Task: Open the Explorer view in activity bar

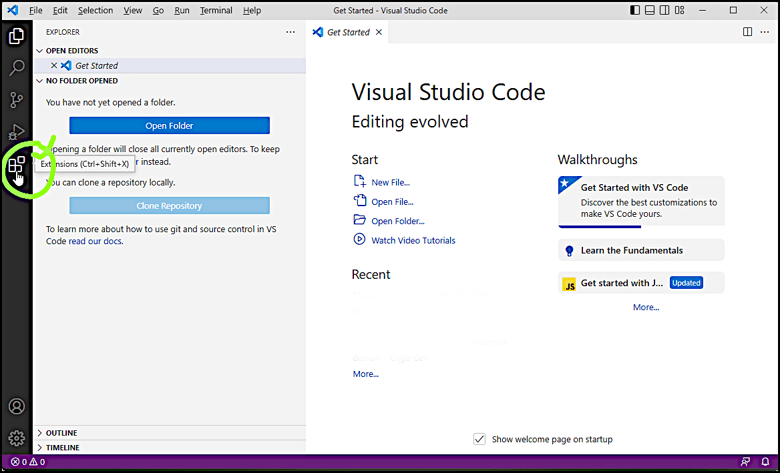Action: pos(16,37)
